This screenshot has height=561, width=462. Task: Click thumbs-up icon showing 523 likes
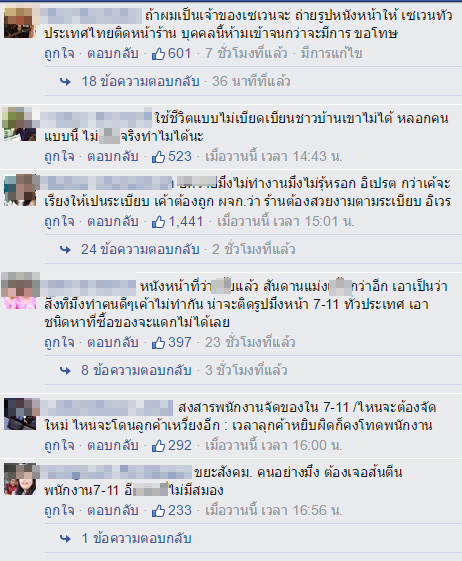(158, 157)
